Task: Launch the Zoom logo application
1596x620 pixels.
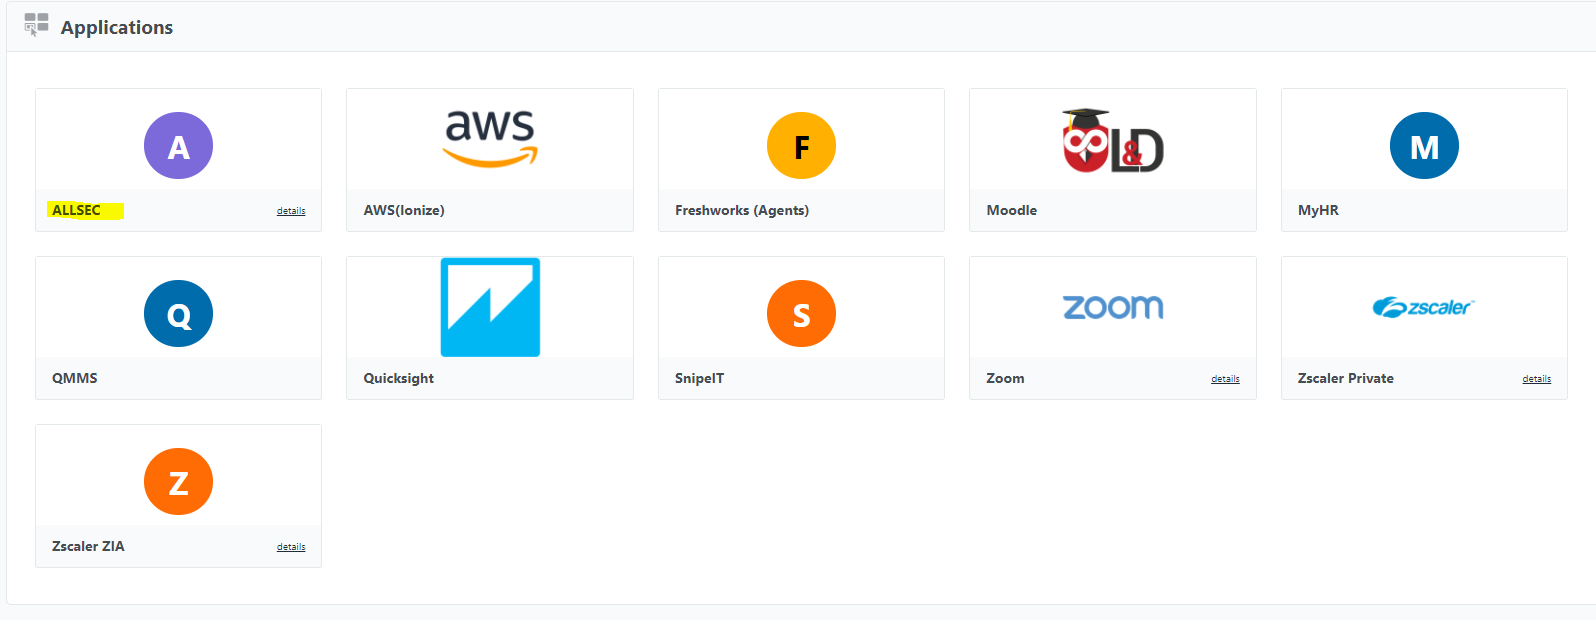Action: [x=1113, y=307]
